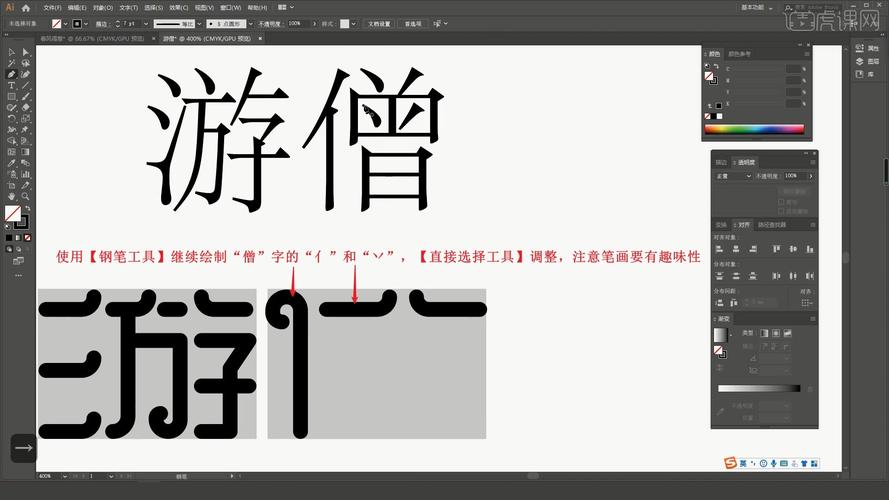Select the Selection tool (black arrow)
889x500 pixels.
tap(11, 52)
